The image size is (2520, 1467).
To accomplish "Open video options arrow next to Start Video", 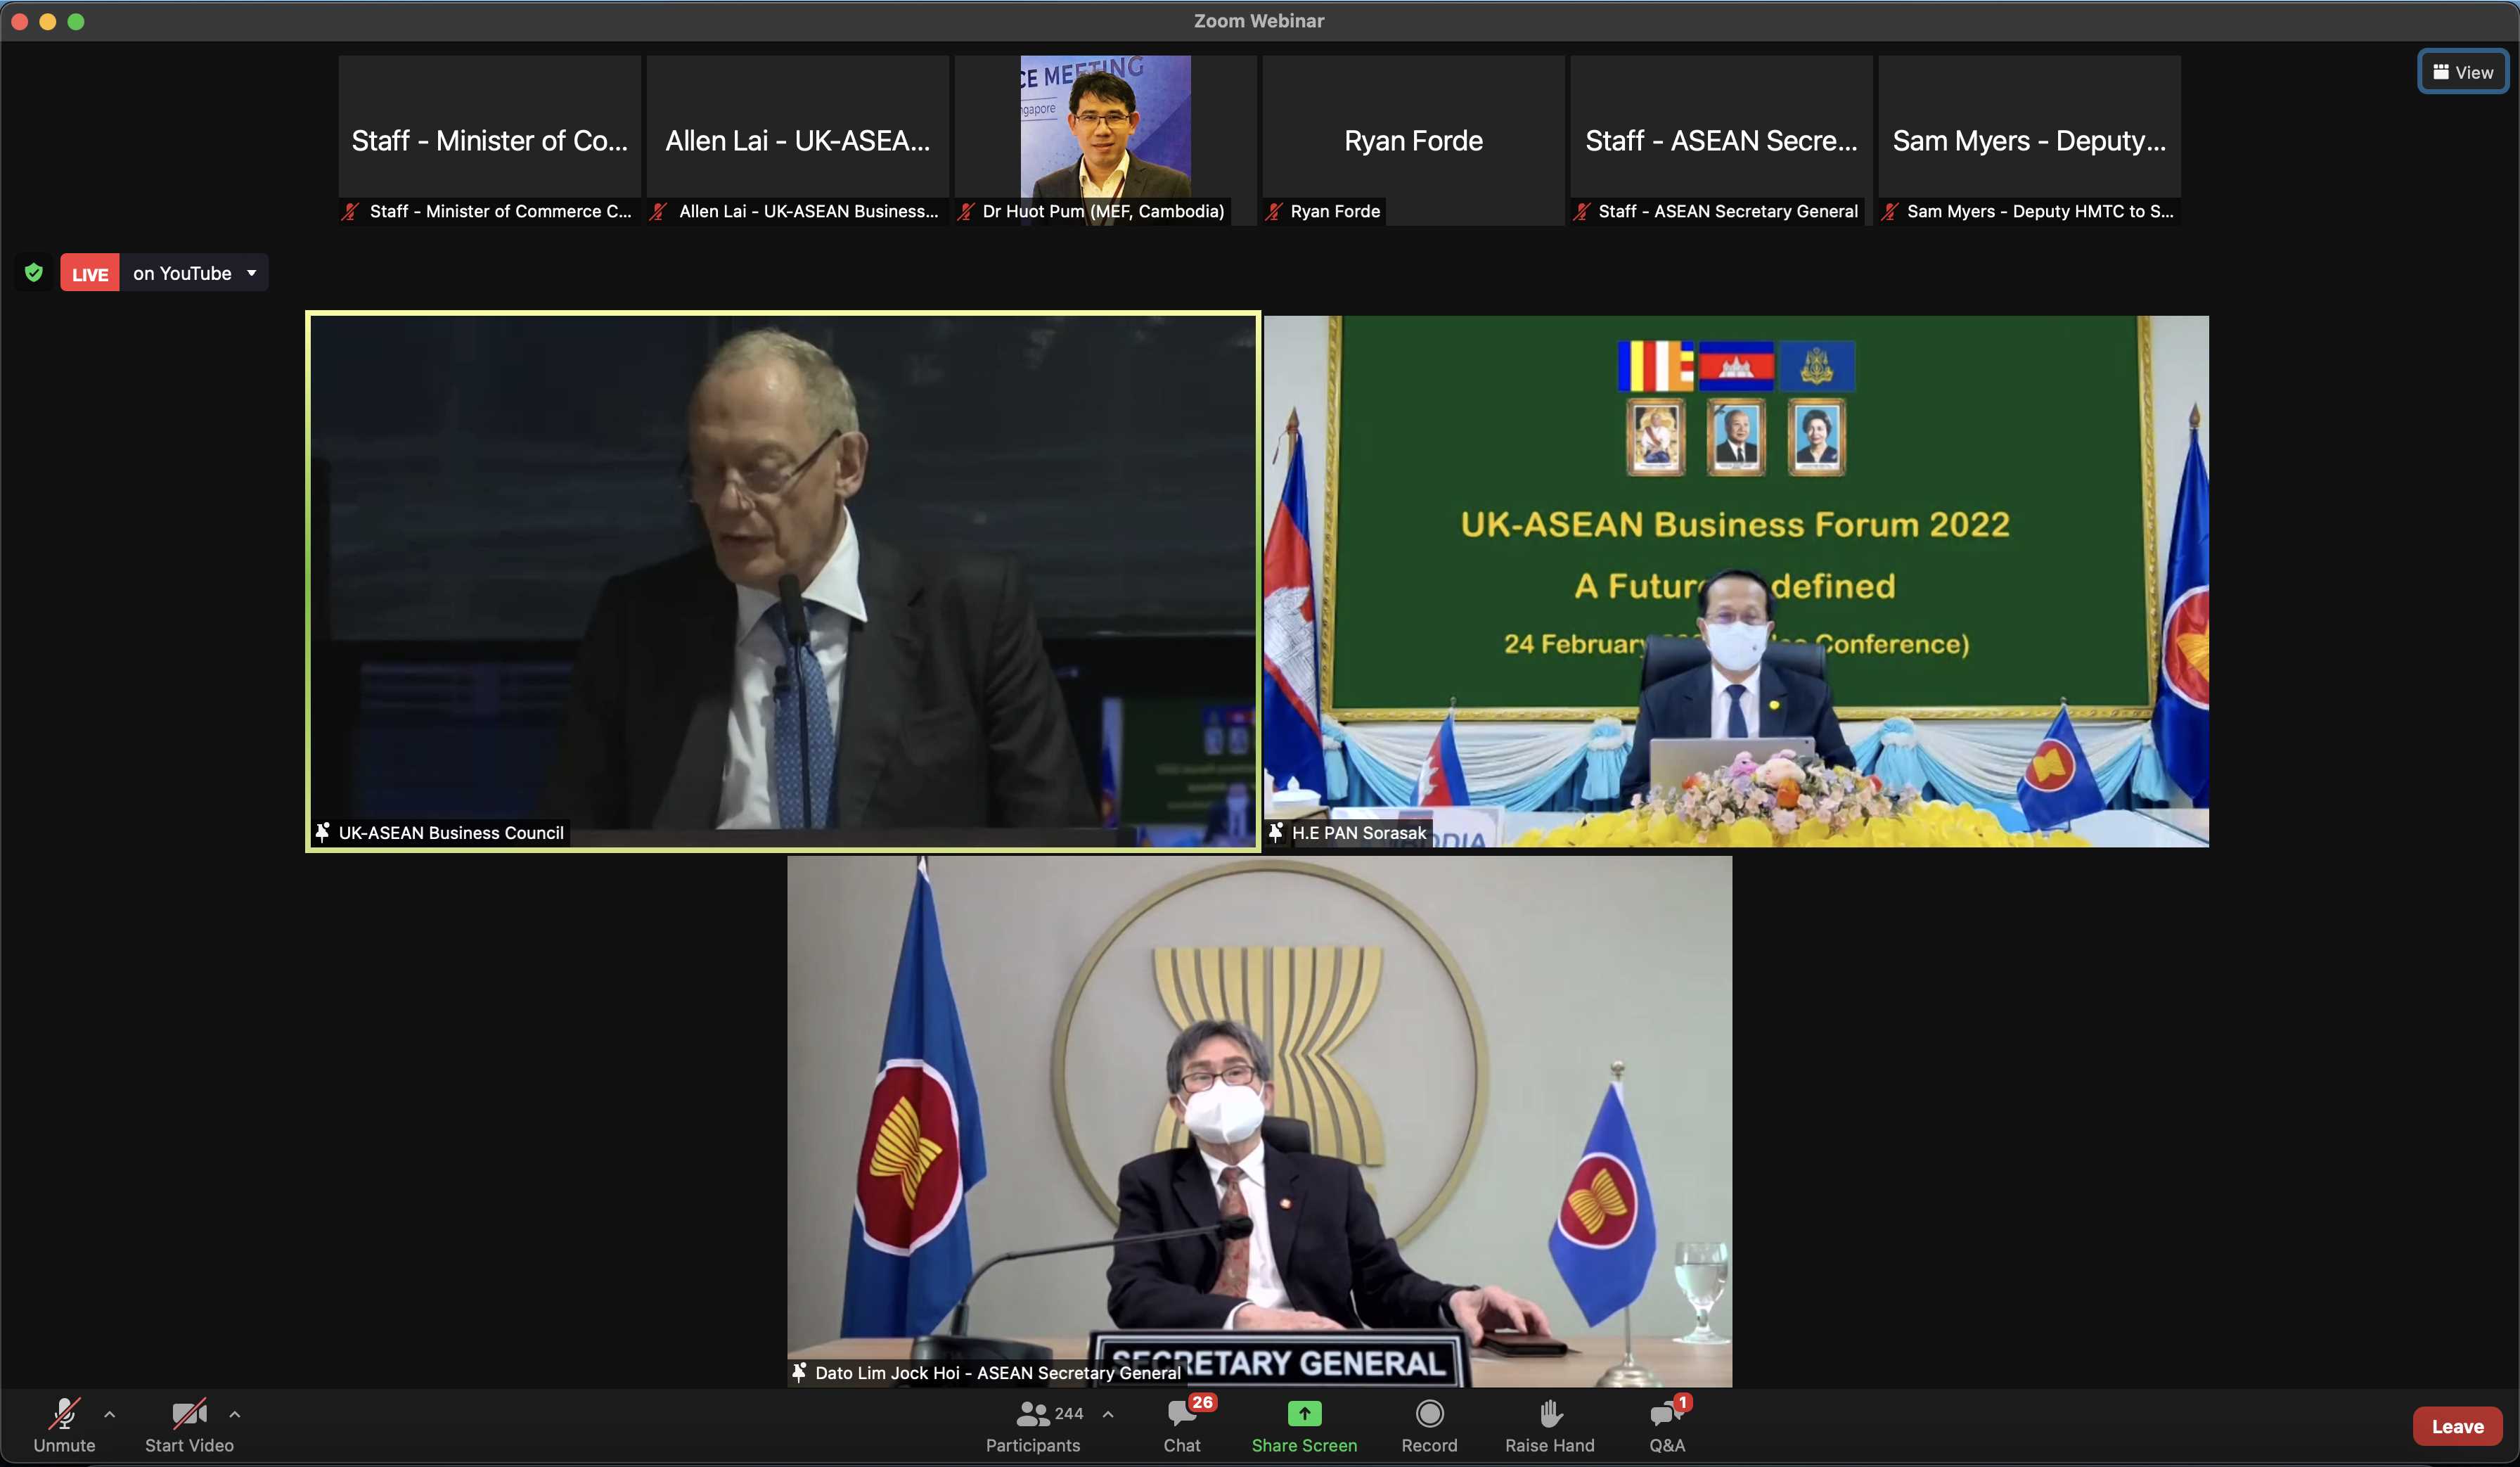I will click(235, 1414).
